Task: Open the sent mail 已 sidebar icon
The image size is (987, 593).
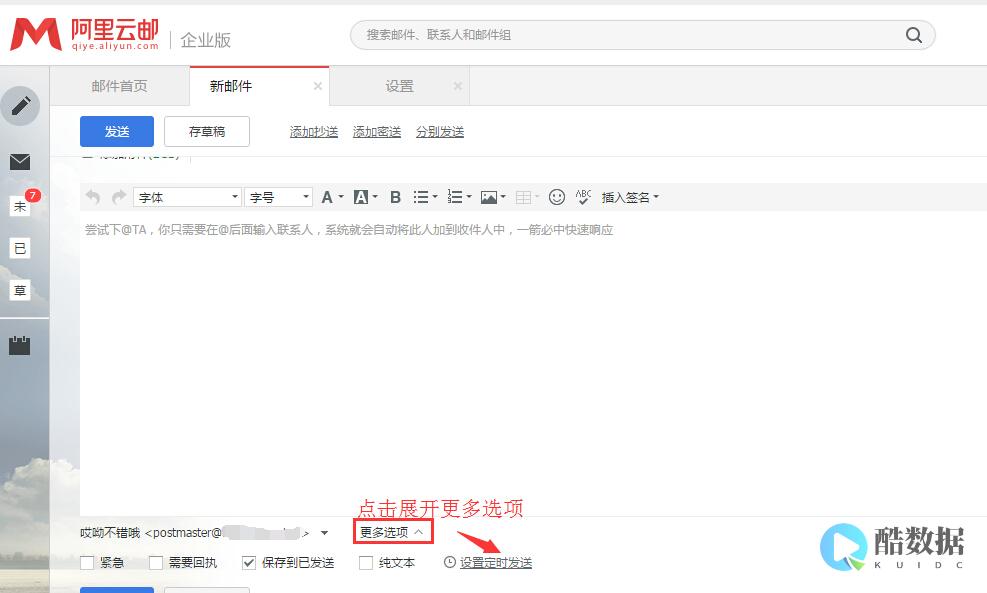Action: coord(20,248)
